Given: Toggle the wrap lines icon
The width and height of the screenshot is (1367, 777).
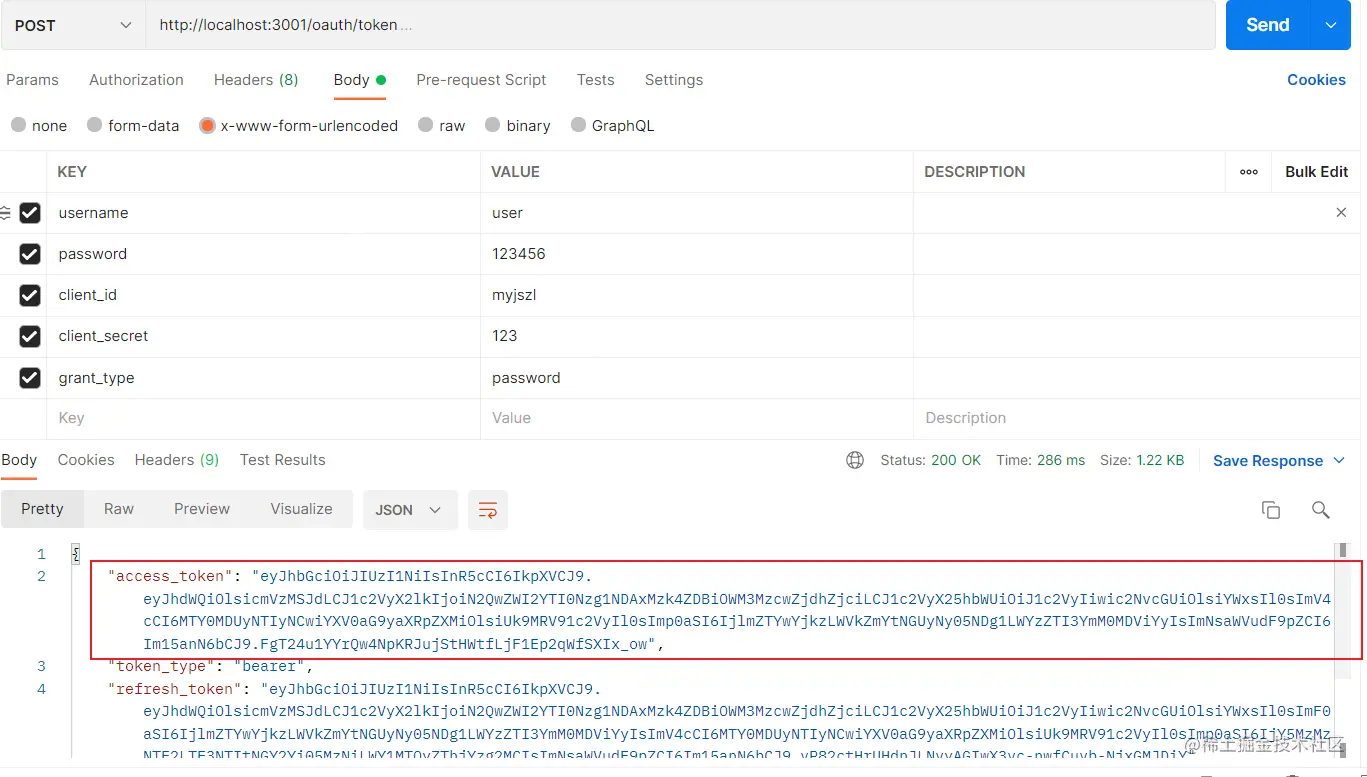Looking at the screenshot, I should tap(488, 510).
